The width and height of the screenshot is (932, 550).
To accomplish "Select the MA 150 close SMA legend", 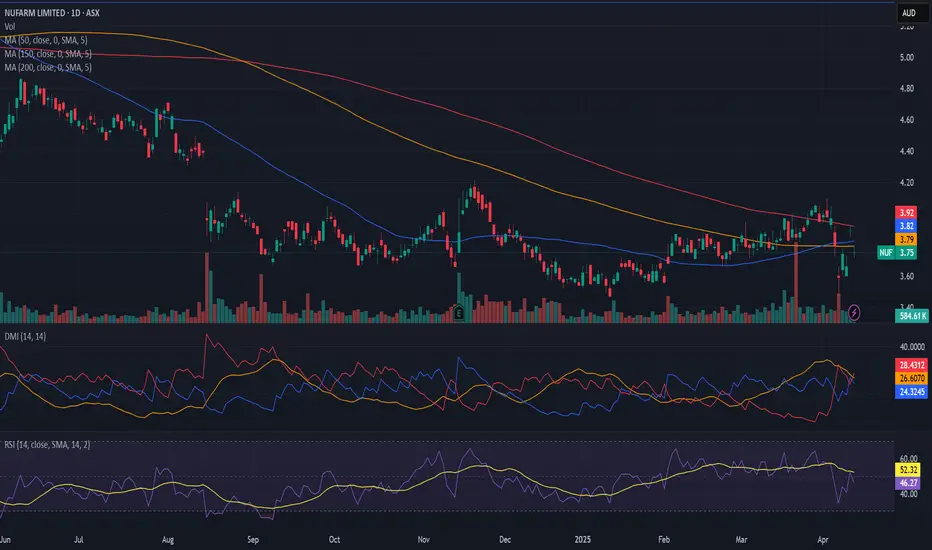I will point(48,54).
